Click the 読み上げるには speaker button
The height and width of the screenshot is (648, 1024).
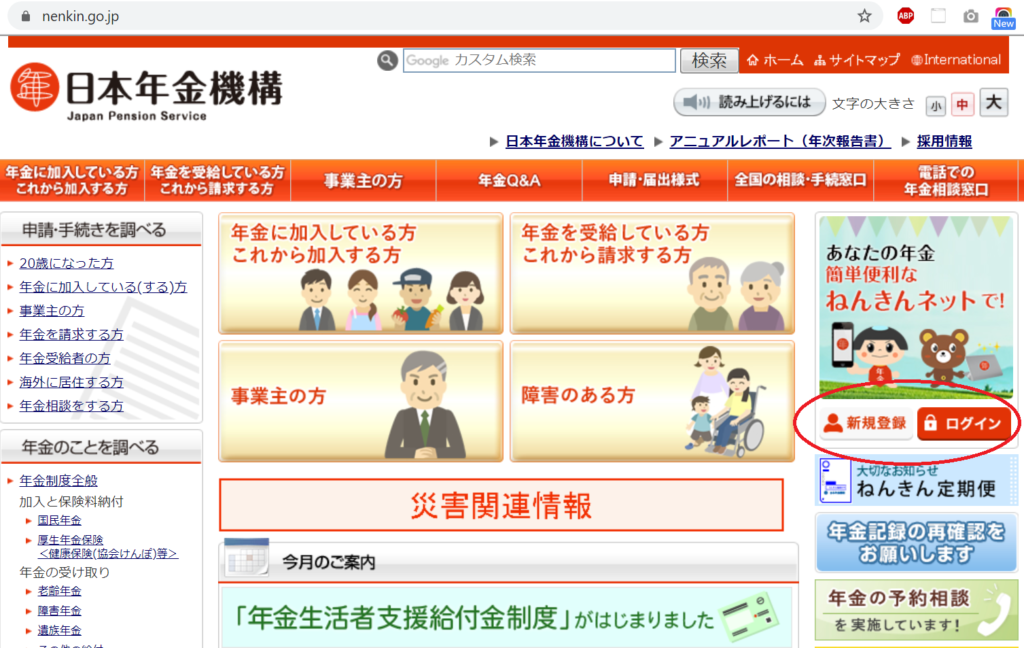click(749, 103)
